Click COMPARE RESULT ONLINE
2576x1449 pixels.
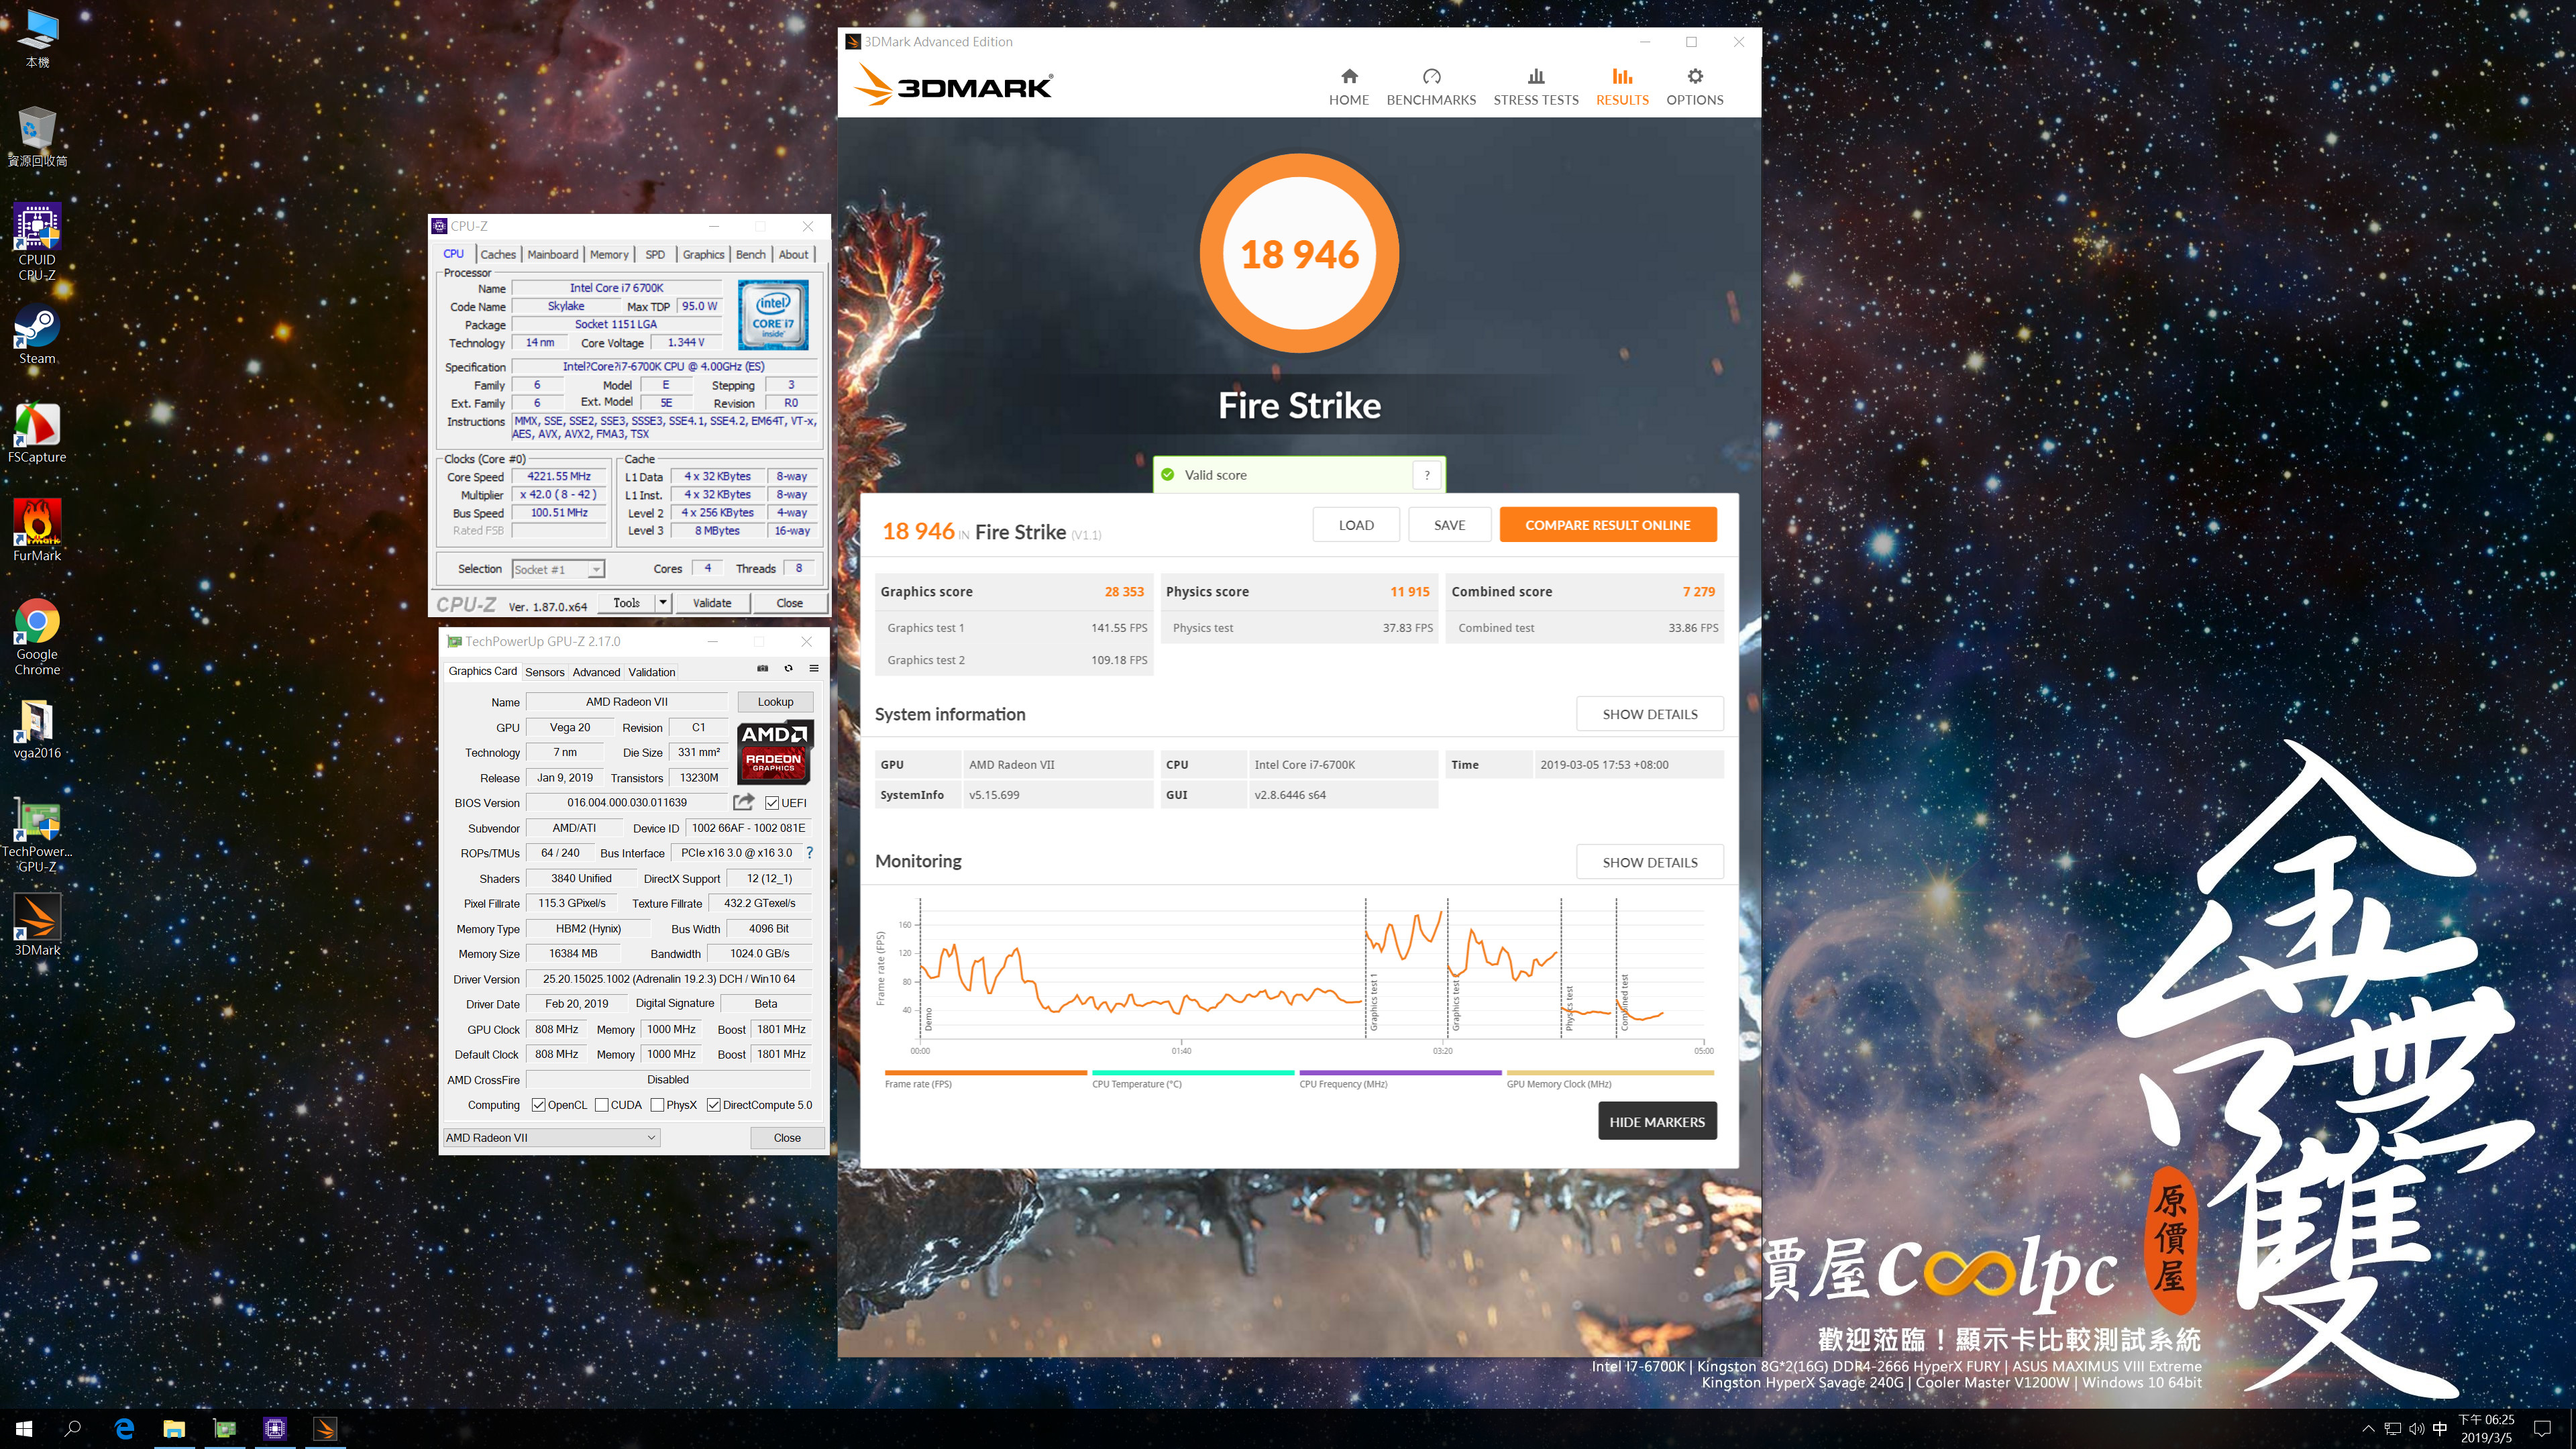[x=1607, y=525]
